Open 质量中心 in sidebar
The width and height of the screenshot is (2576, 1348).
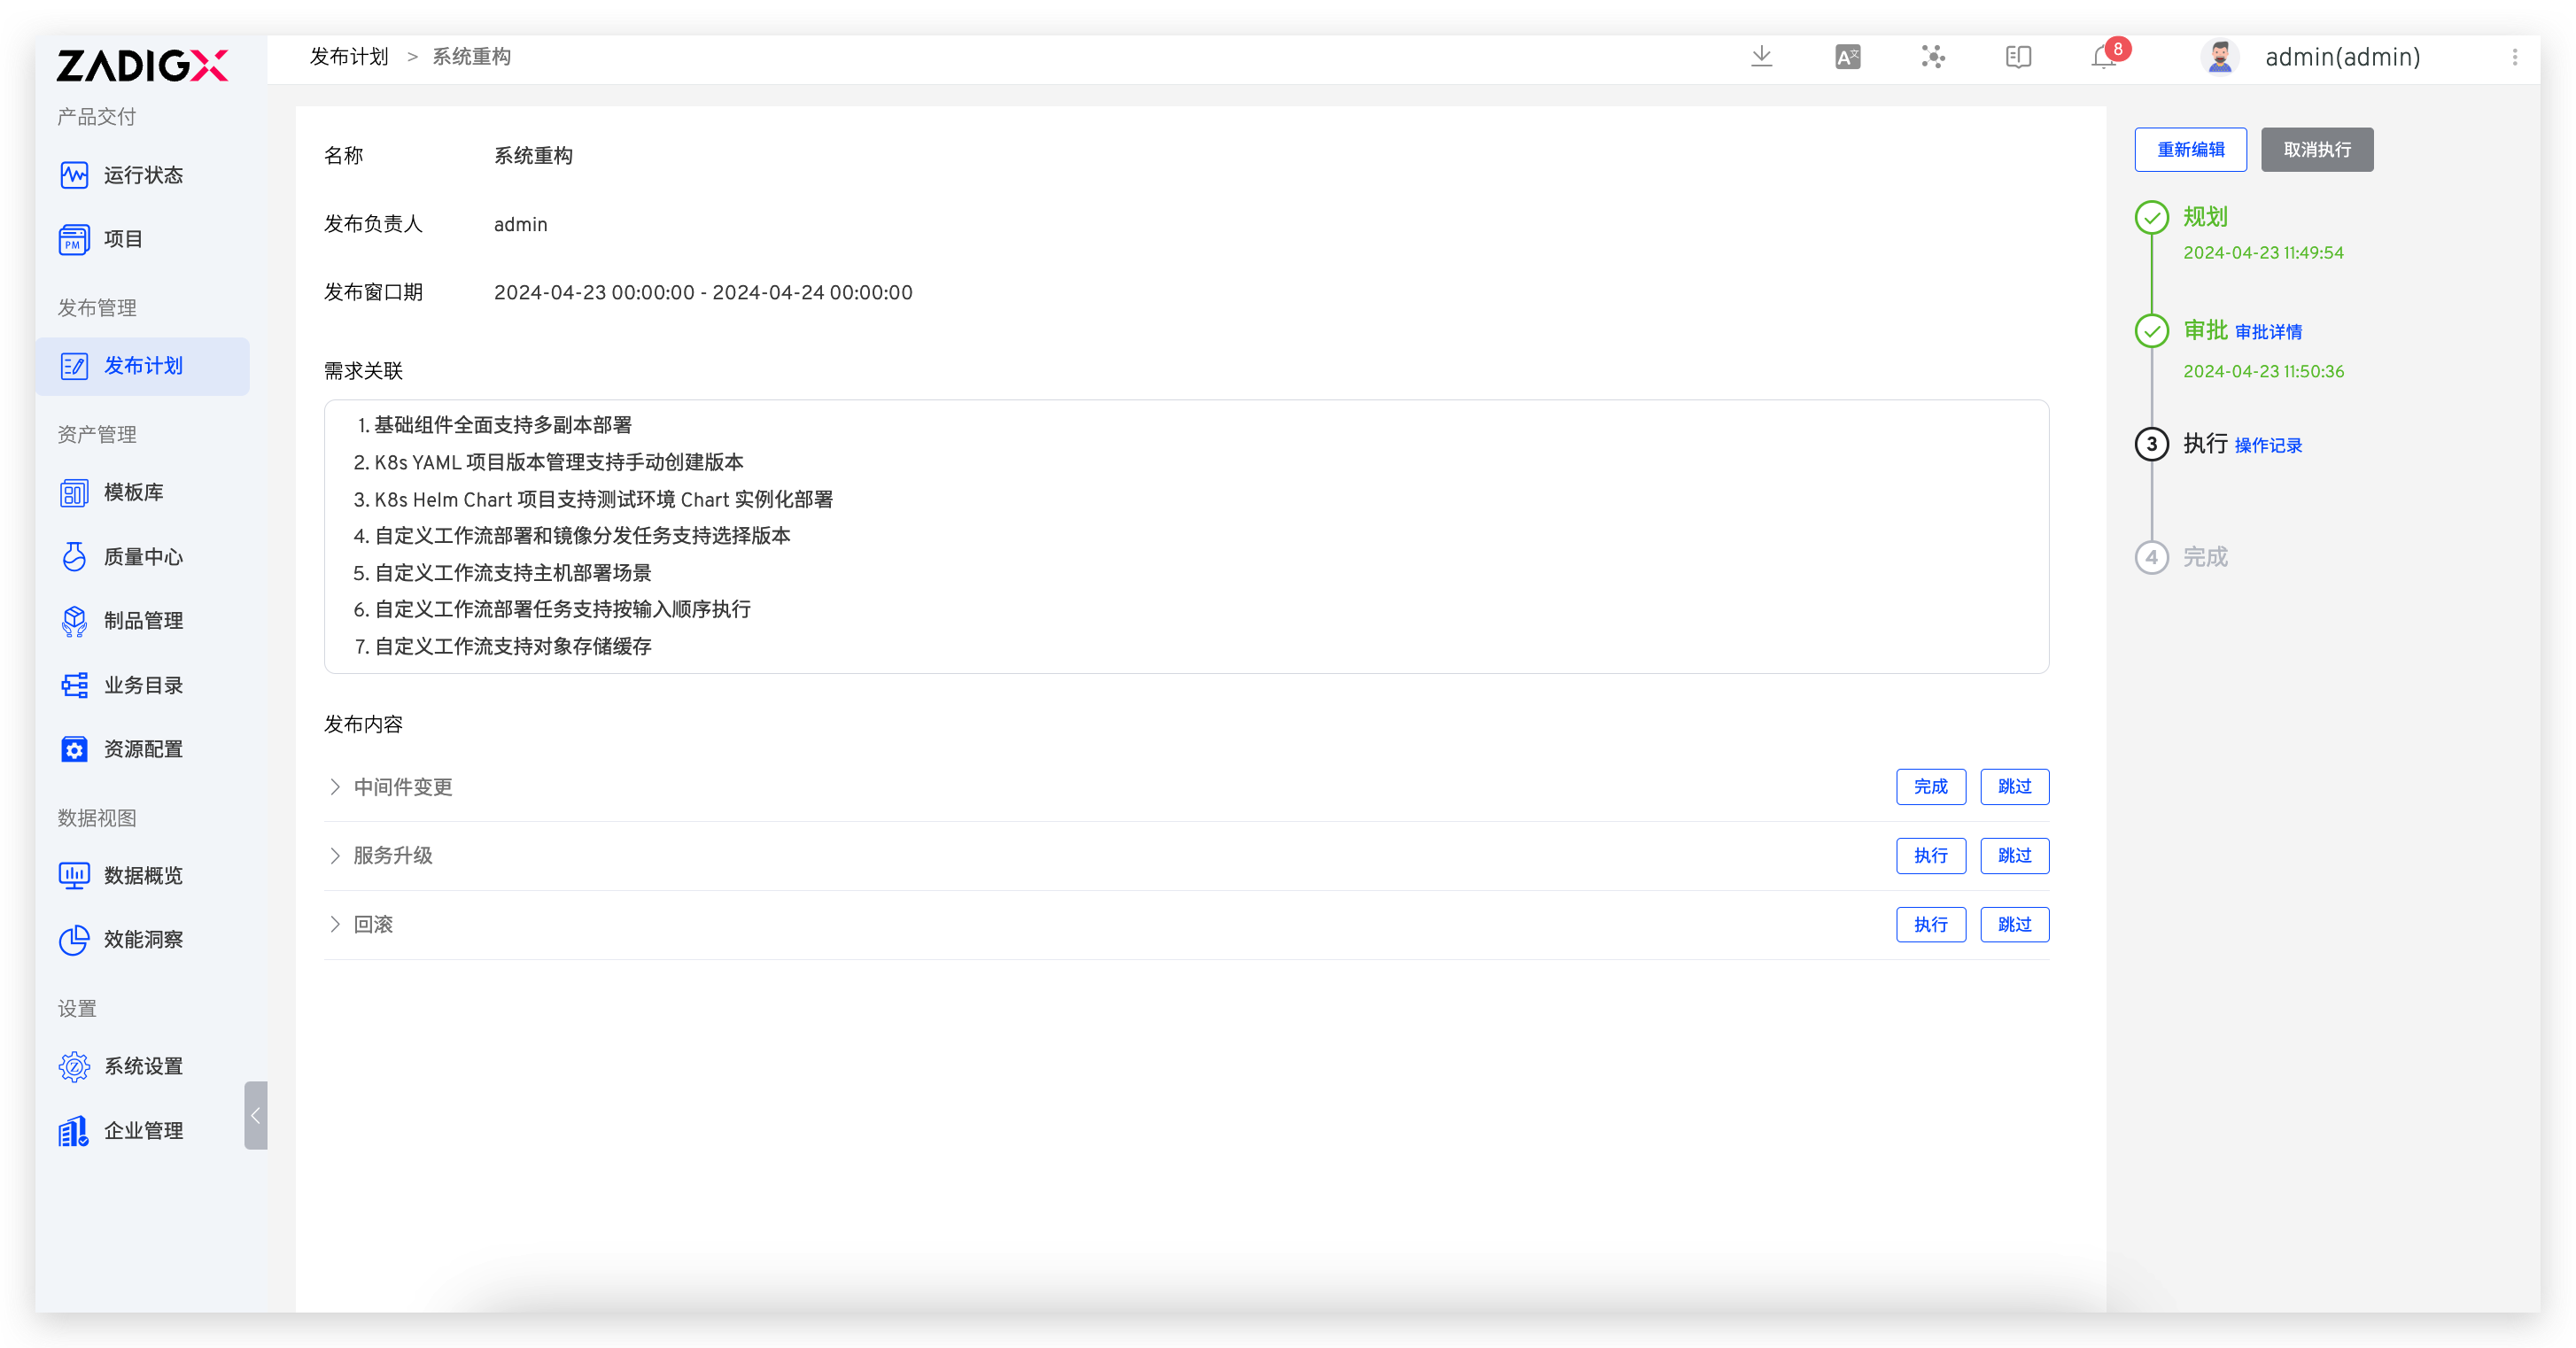pos(143,557)
